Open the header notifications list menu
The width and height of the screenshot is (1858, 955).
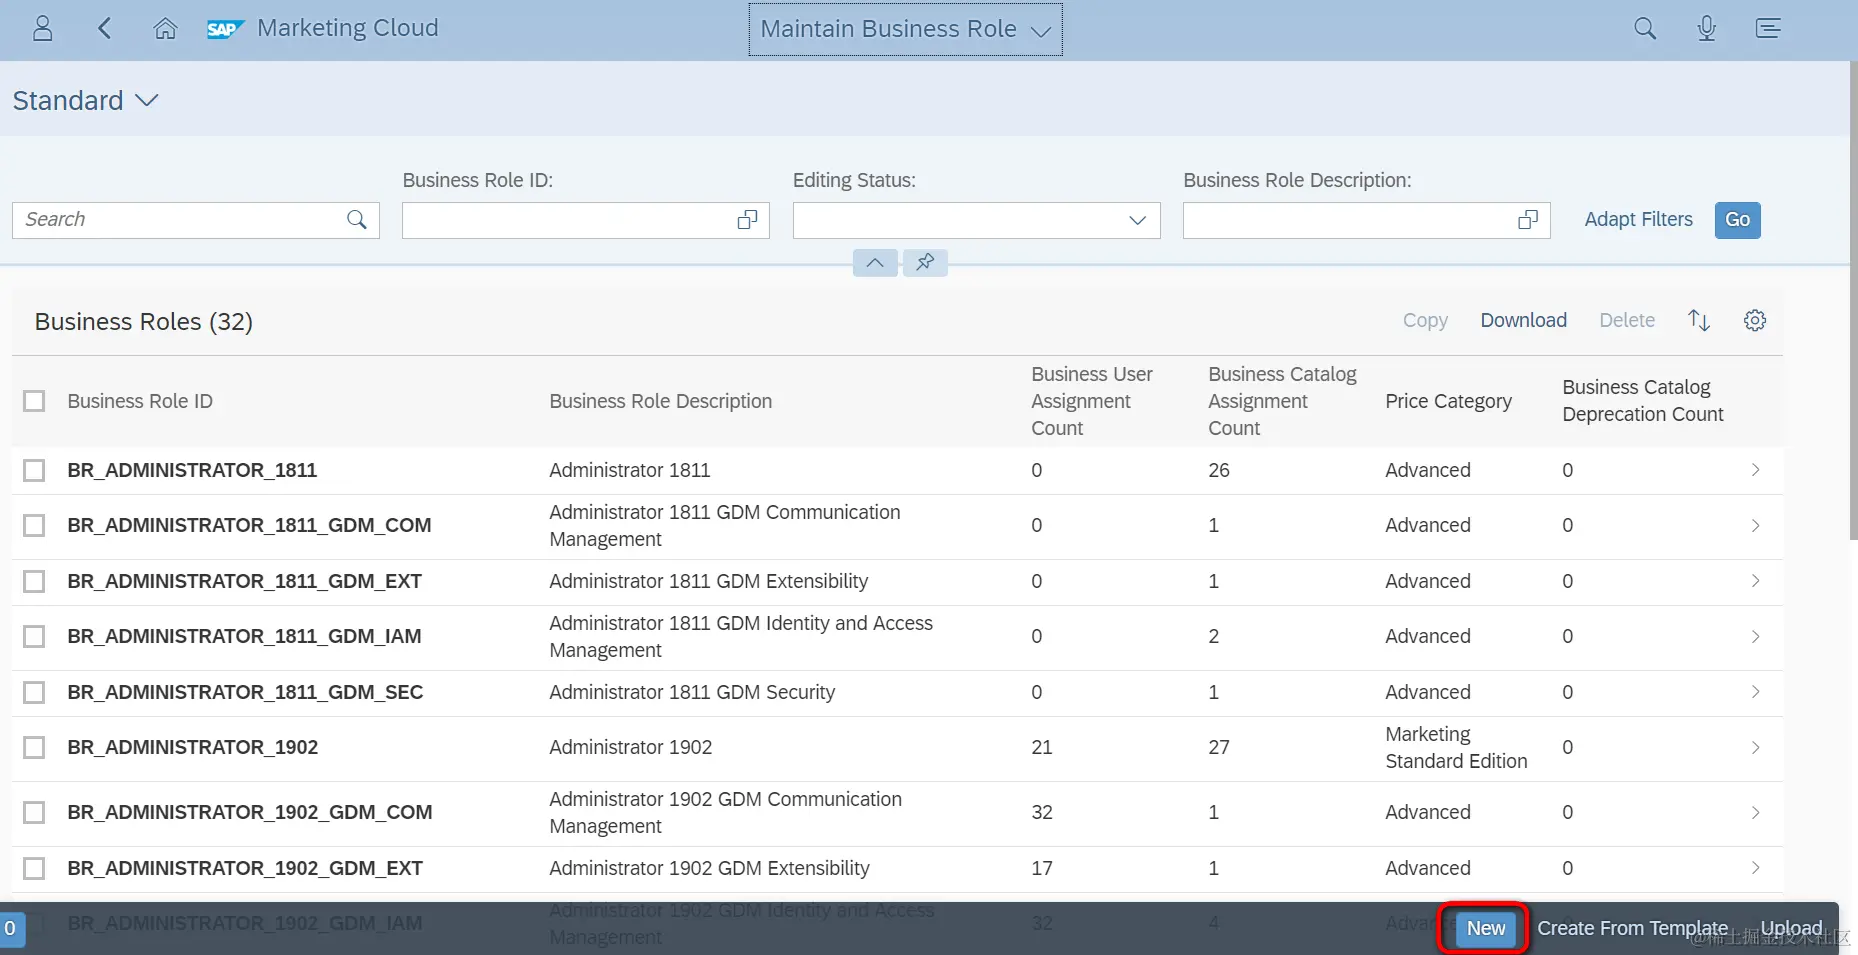point(1768,28)
